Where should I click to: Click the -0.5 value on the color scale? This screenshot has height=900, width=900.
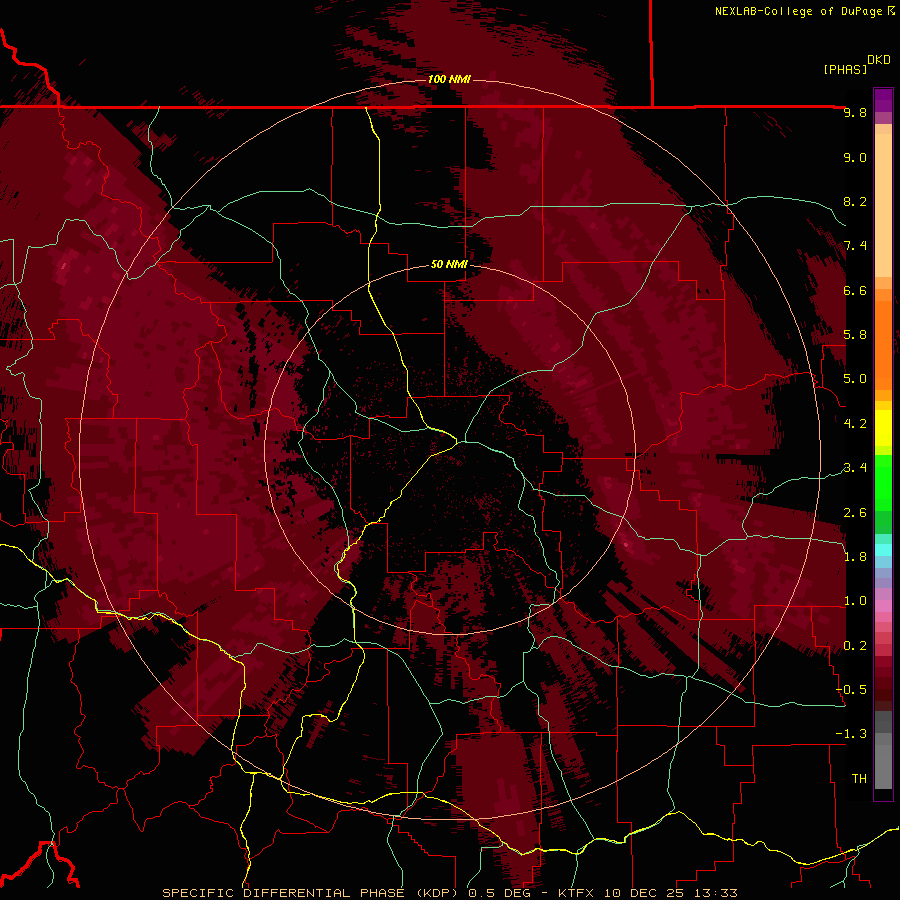coord(851,690)
